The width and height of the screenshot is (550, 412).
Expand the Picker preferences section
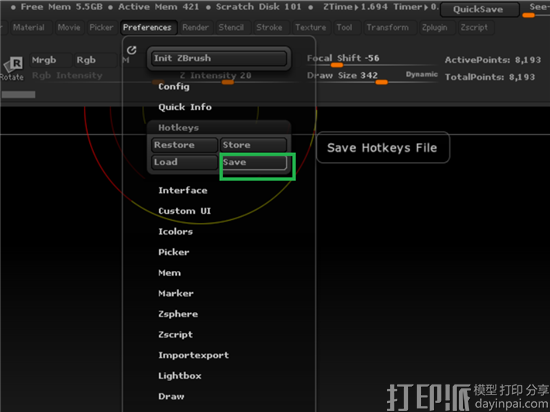point(174,252)
